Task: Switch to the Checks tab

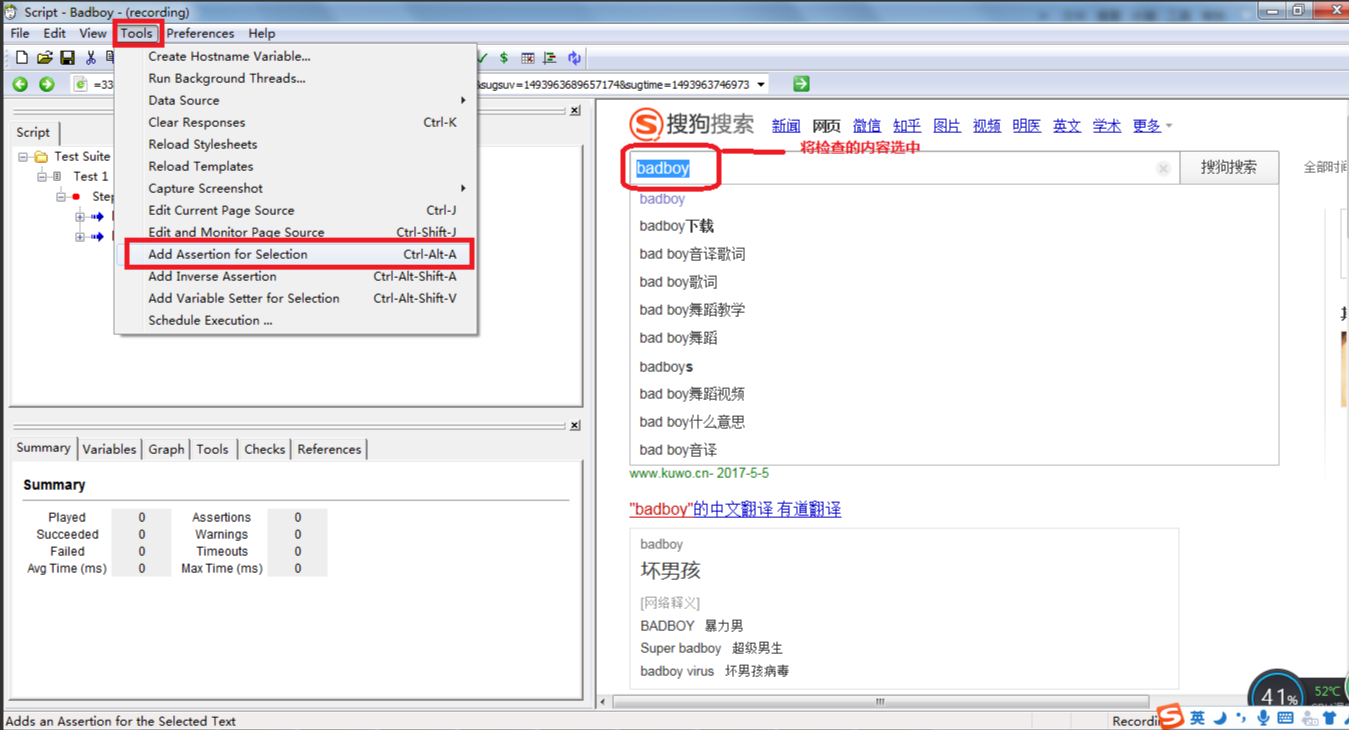Action: pyautogui.click(x=265, y=449)
